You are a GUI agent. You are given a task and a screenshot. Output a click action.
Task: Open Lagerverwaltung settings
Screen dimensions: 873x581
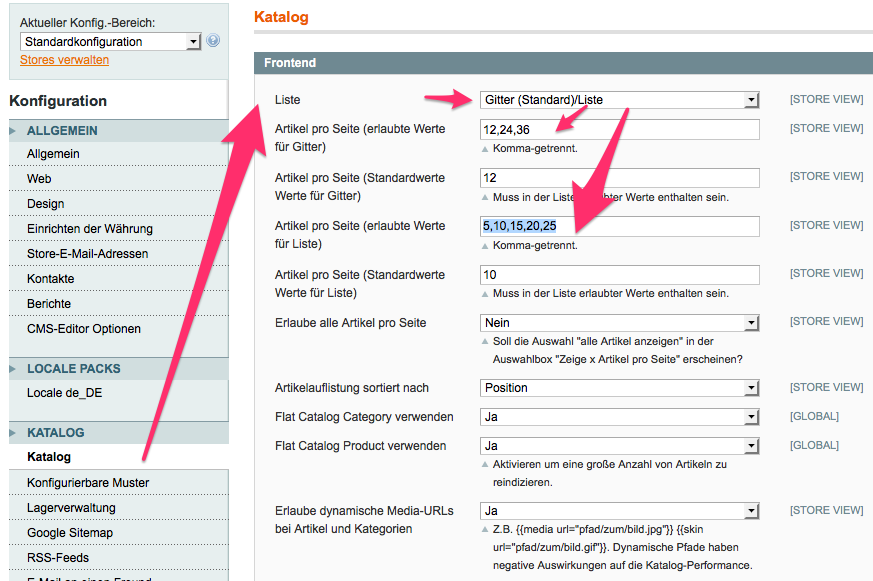point(71,508)
